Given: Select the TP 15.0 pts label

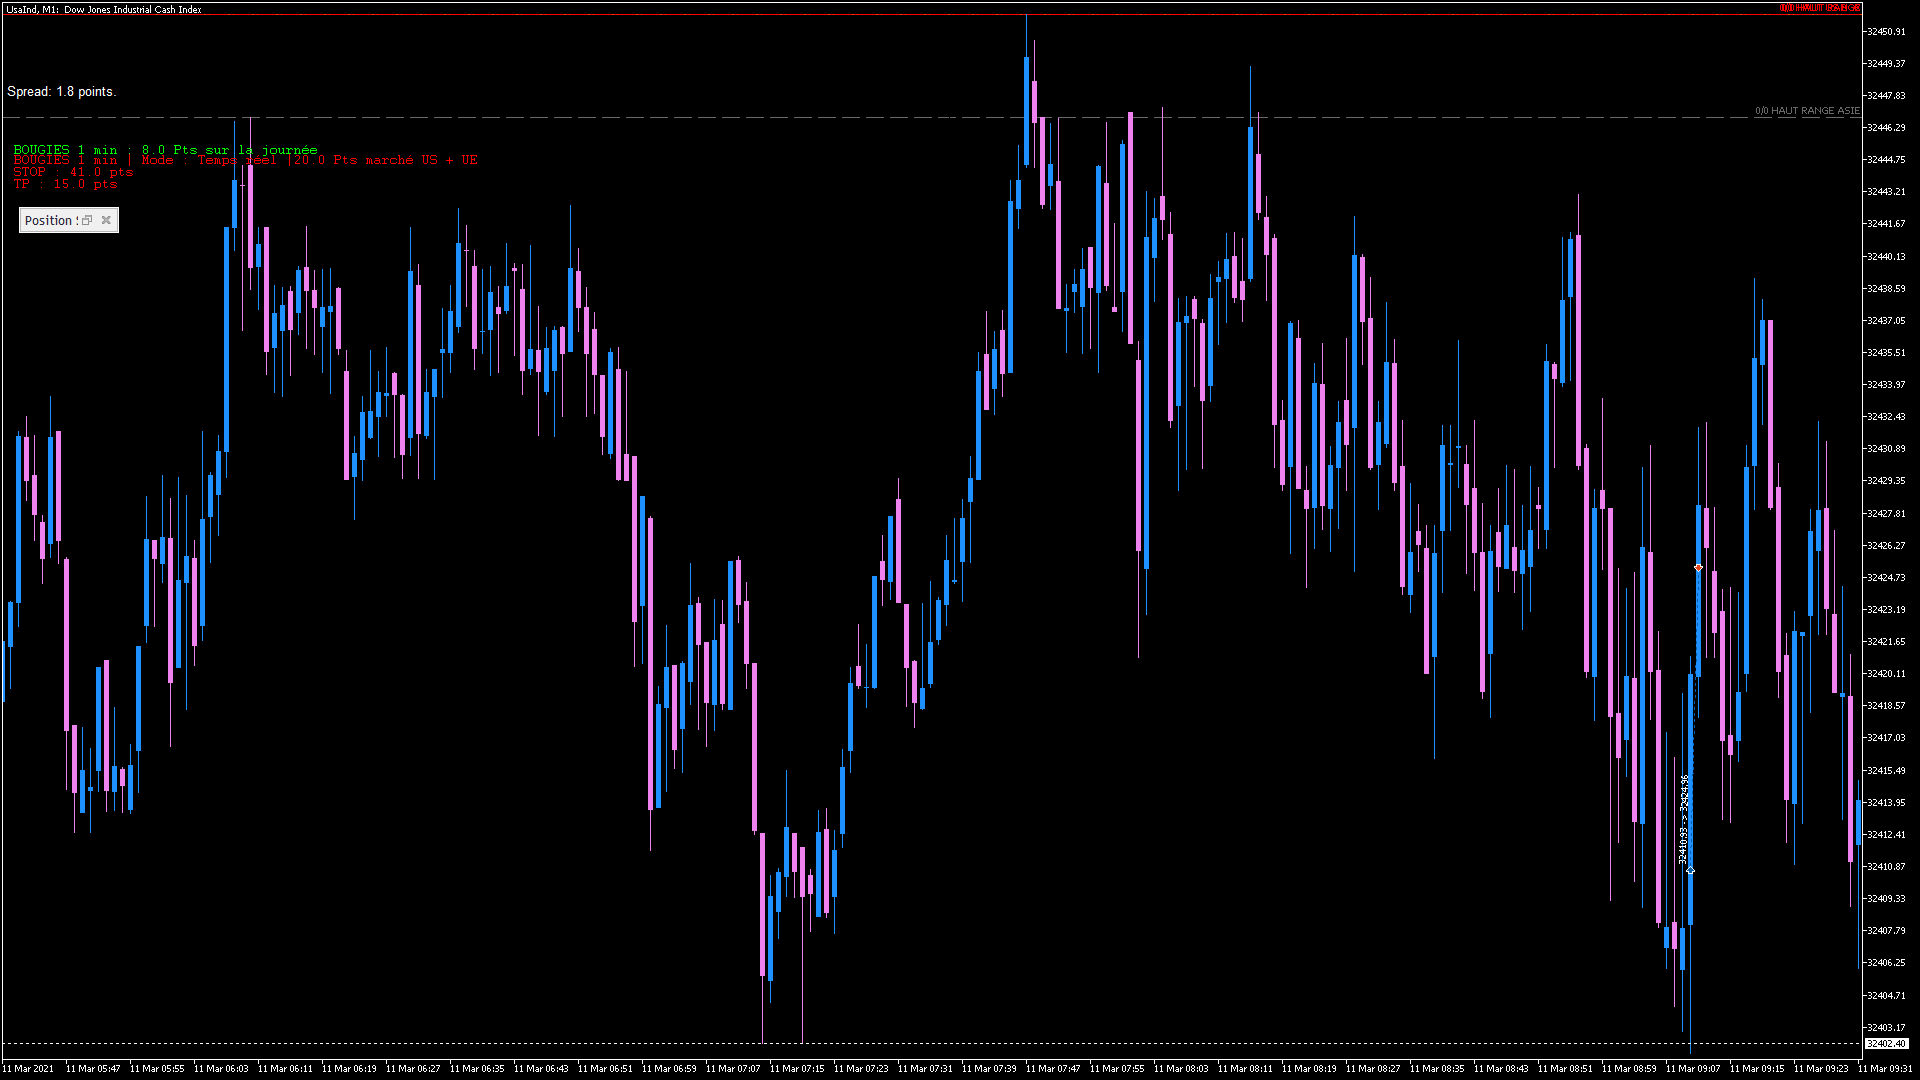Looking at the screenshot, I should pyautogui.click(x=65, y=184).
